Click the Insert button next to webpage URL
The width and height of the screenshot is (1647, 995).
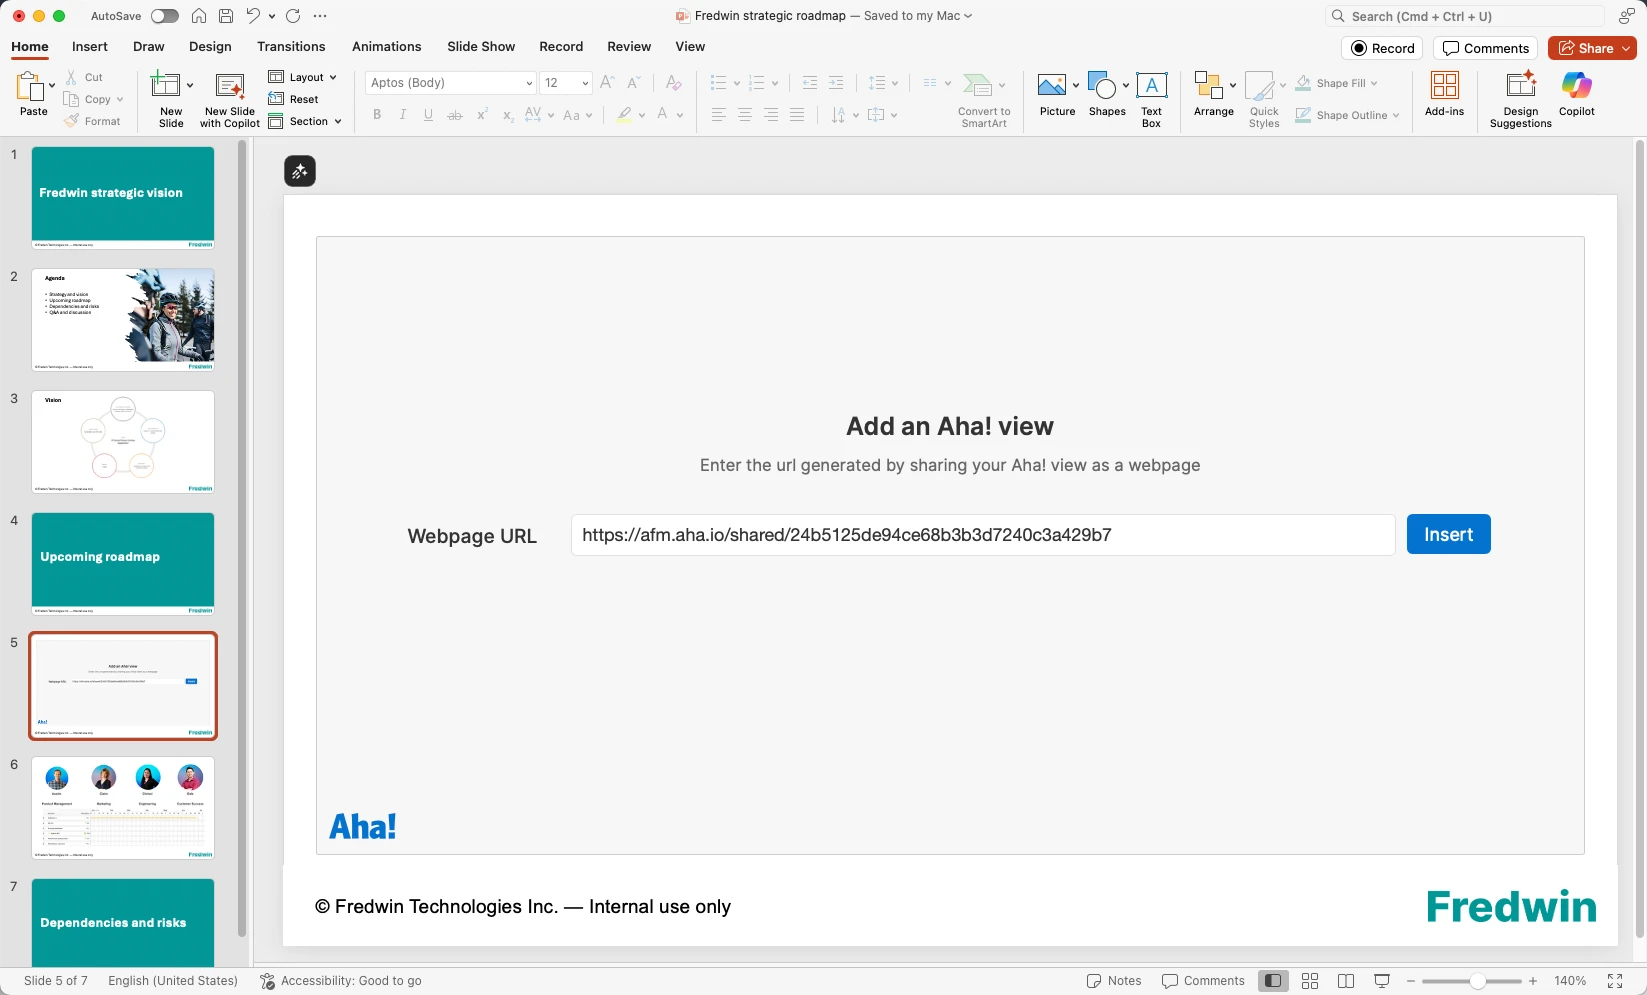coord(1448,534)
